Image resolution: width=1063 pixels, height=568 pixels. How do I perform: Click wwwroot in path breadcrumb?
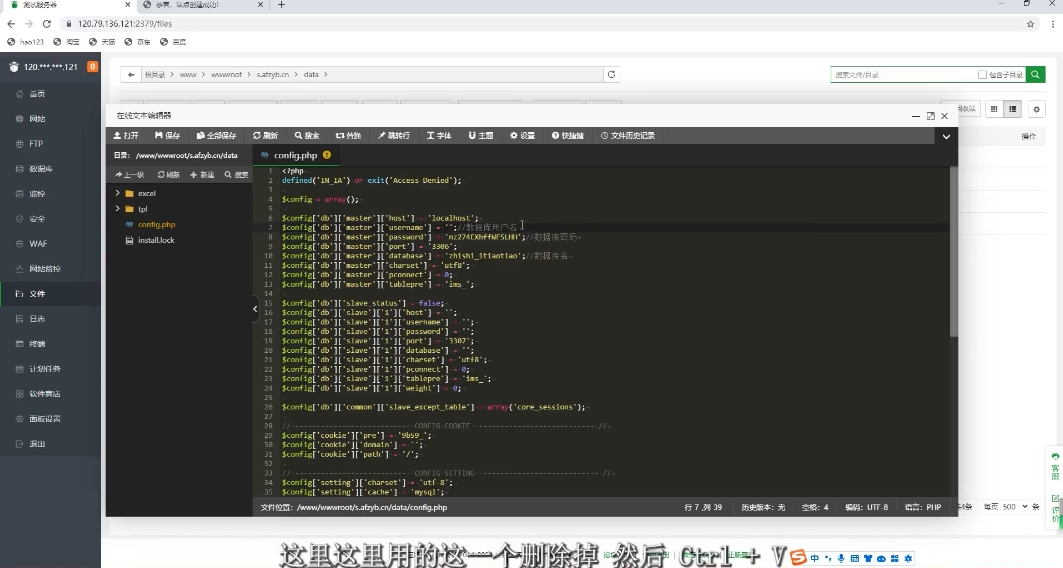click(226, 75)
